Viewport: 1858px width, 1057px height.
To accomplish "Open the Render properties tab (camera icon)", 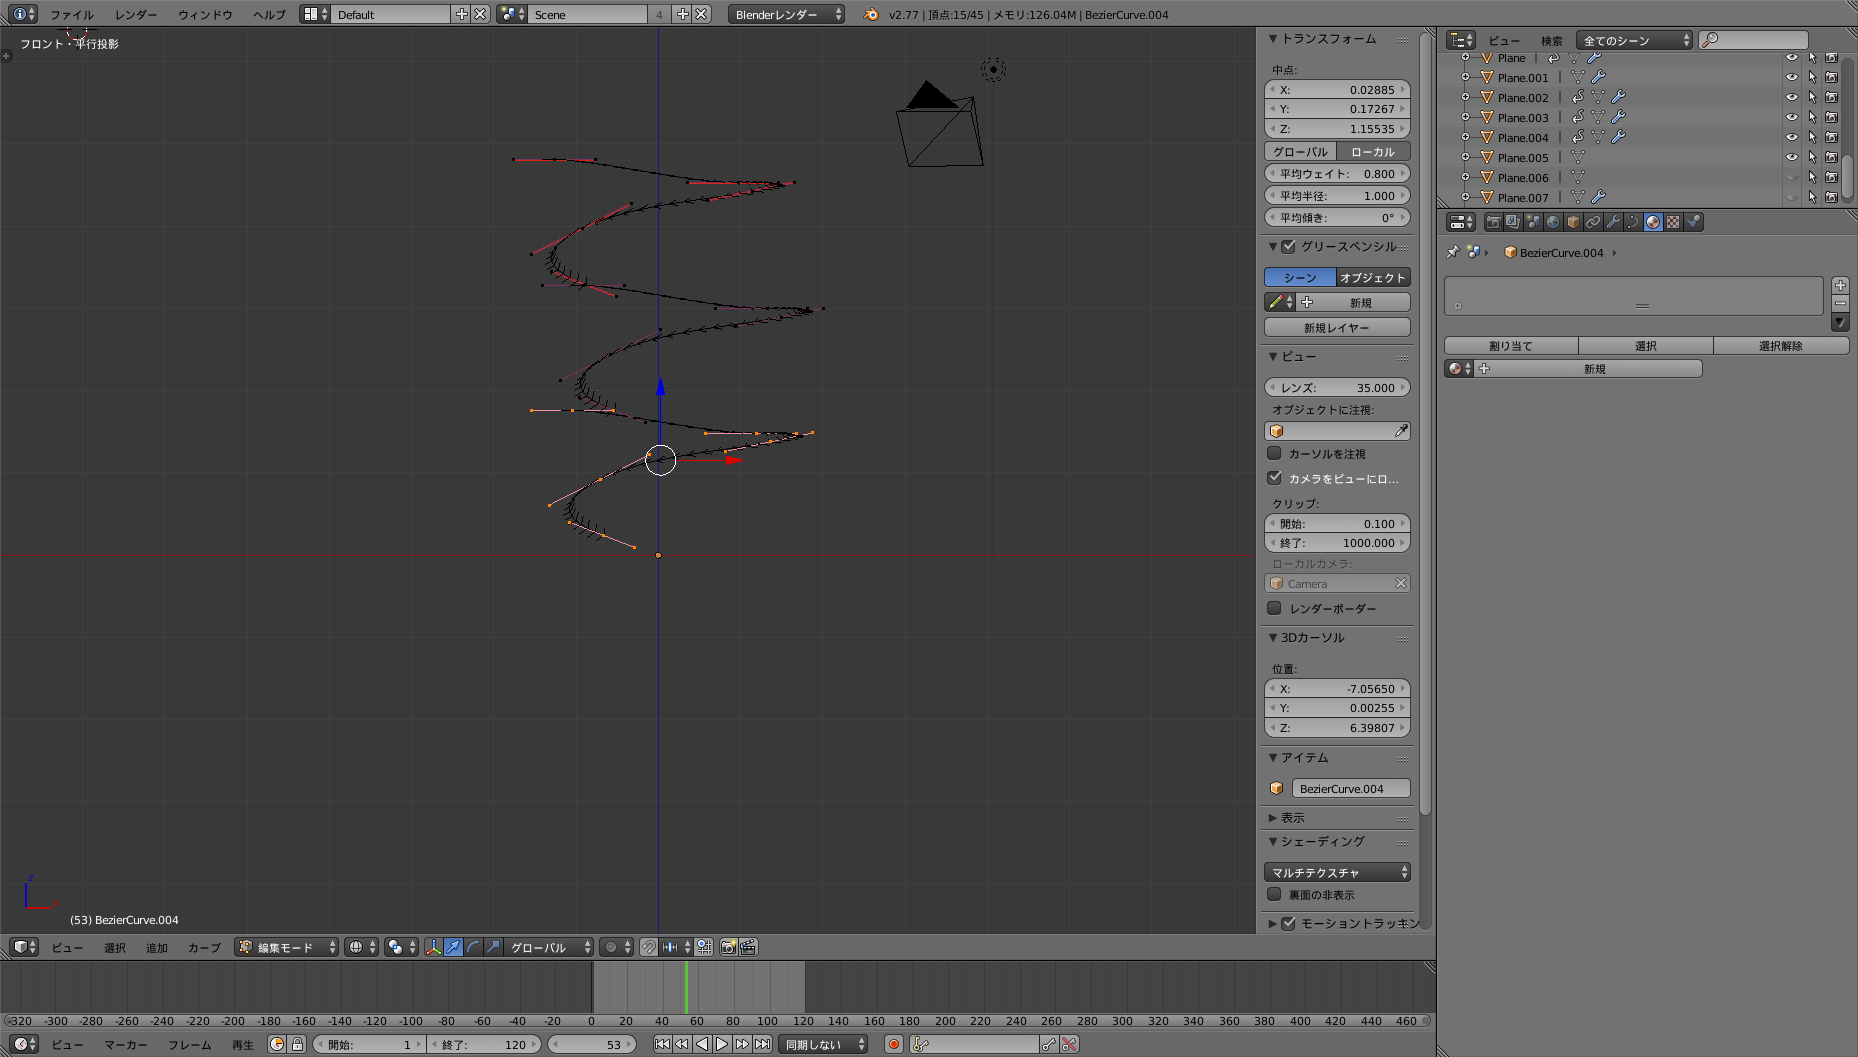I will coord(1493,222).
